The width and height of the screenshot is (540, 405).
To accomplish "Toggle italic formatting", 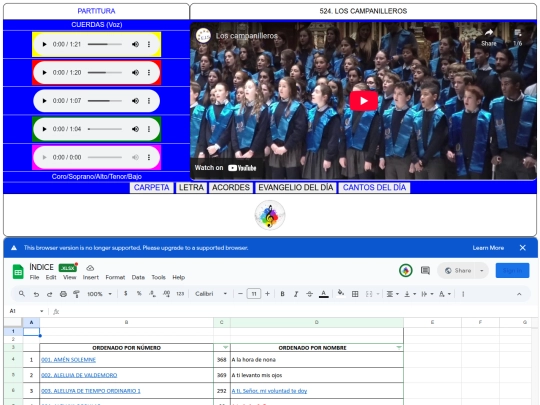I will pos(296,294).
